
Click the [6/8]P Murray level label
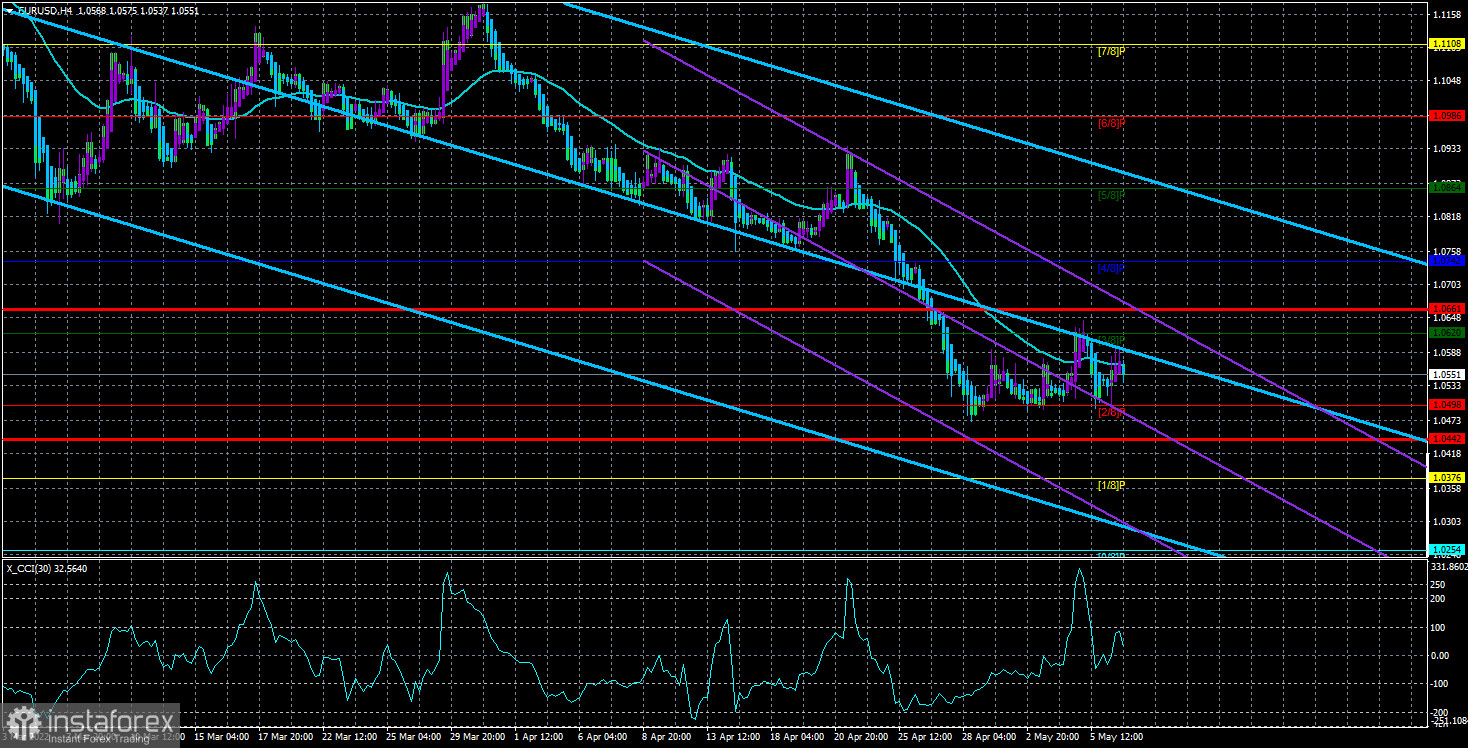[1111, 123]
